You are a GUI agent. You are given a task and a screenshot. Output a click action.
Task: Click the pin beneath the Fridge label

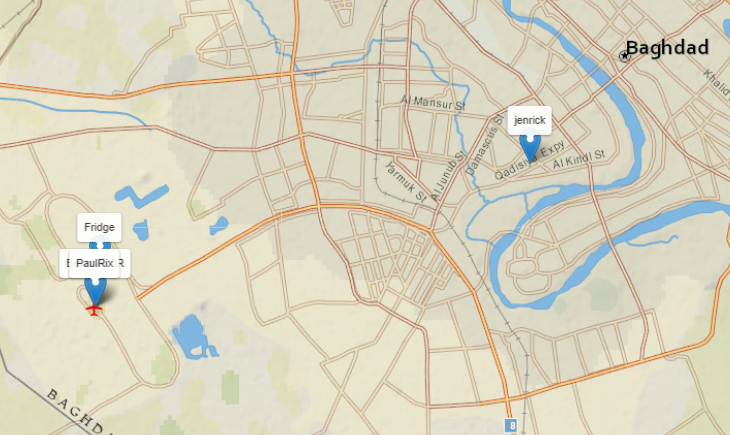point(100,245)
